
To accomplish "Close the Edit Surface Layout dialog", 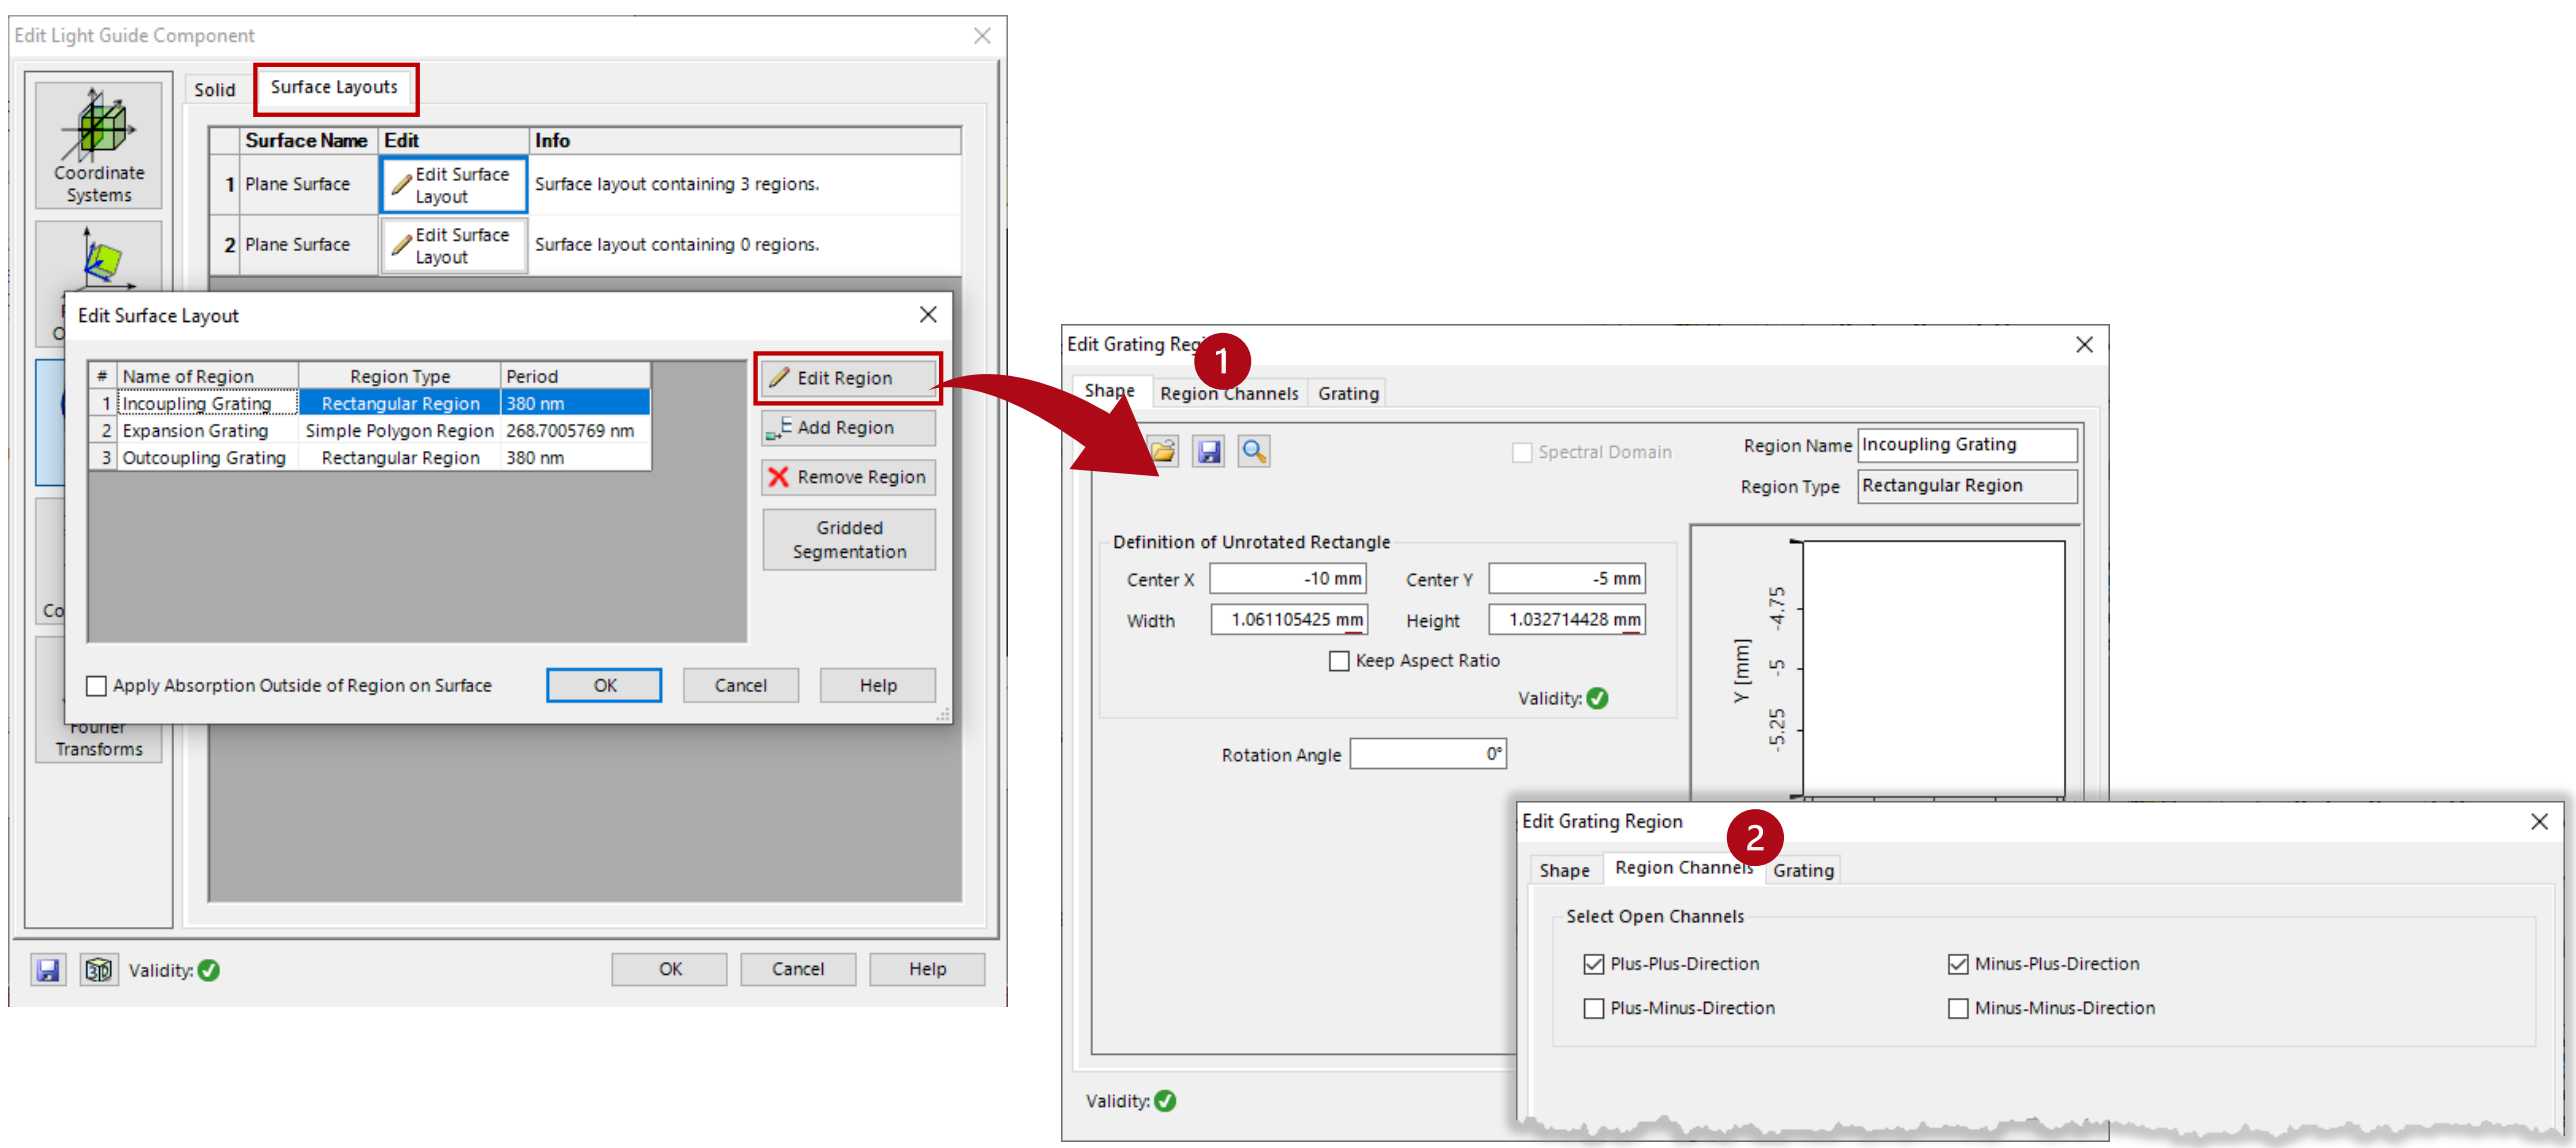I will pos(928,315).
